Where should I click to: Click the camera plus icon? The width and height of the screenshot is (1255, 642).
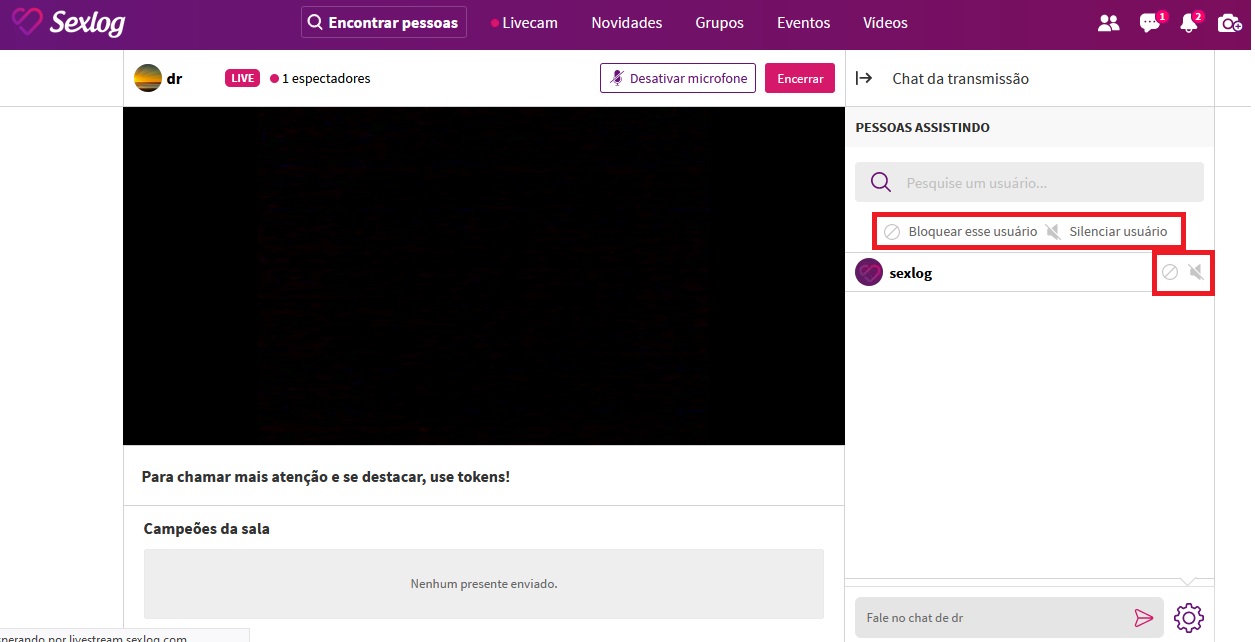[1230, 23]
